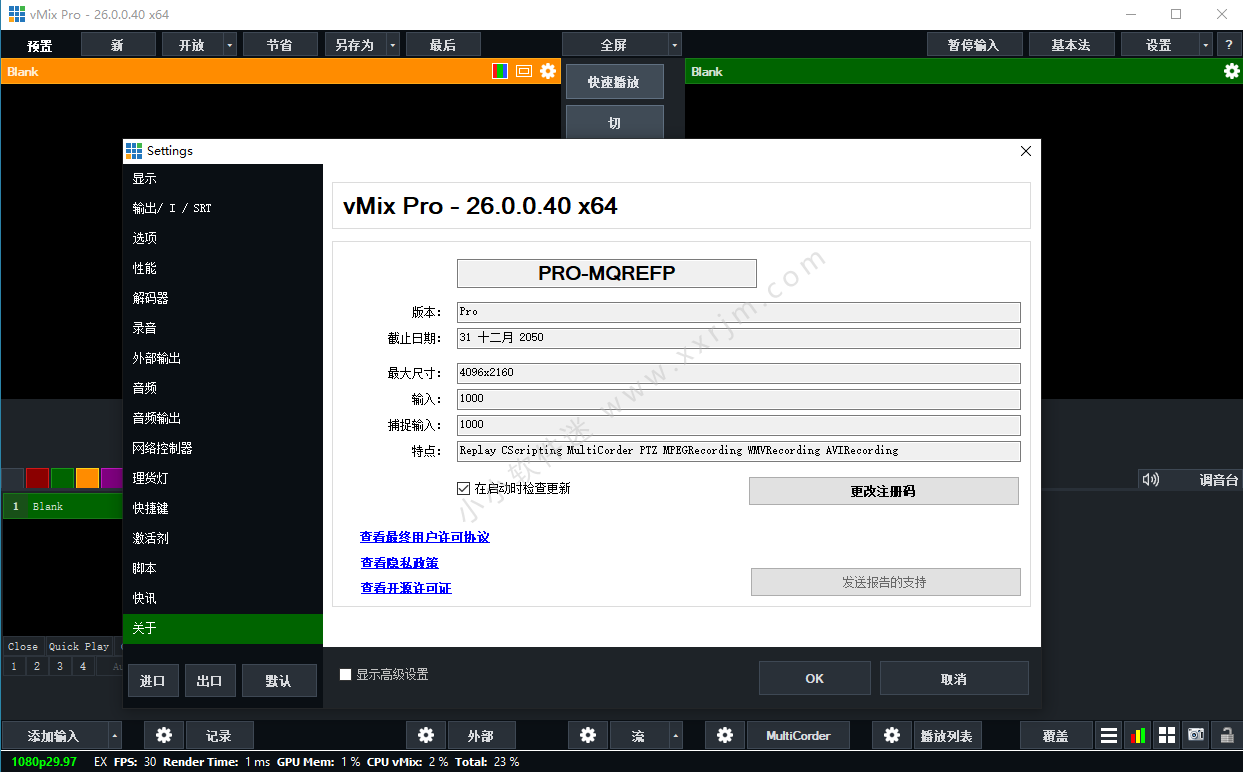Image resolution: width=1243 pixels, height=772 pixels.
Task: Click OK in the Settings dialog
Action: (815, 678)
